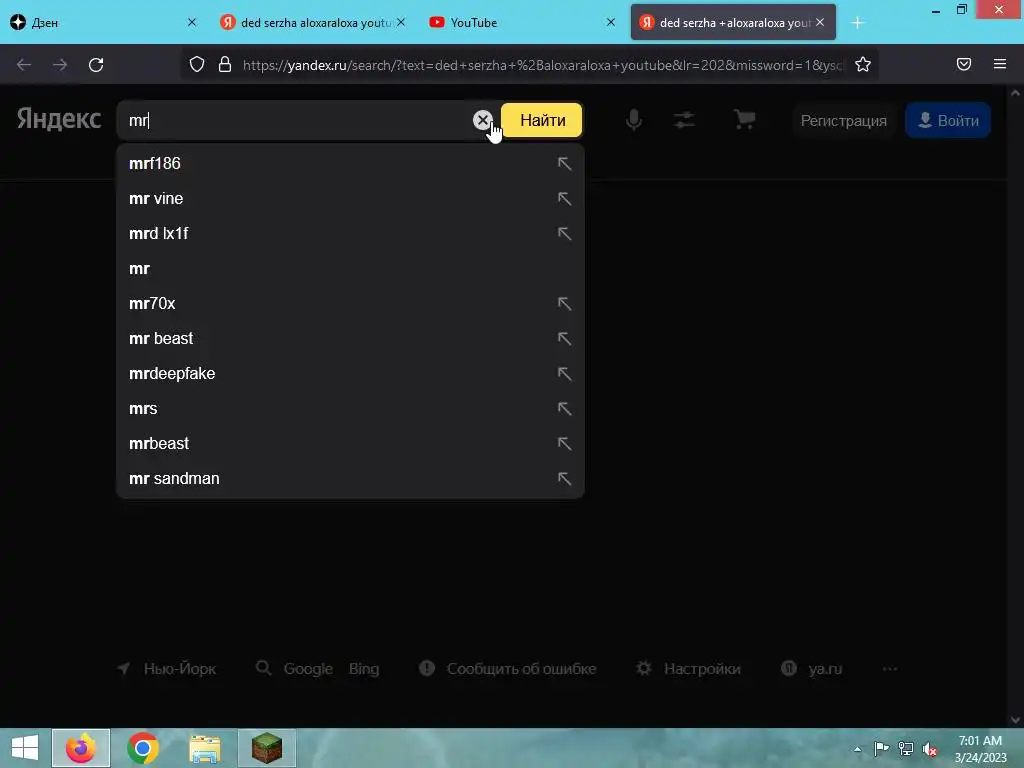
Task: Insert mrbeast using its arrow icon
Action: (564, 443)
